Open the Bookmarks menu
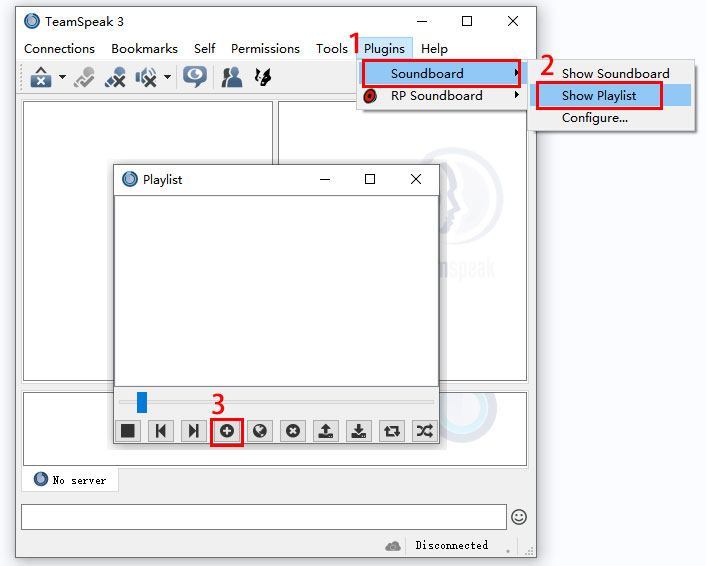 [x=145, y=49]
